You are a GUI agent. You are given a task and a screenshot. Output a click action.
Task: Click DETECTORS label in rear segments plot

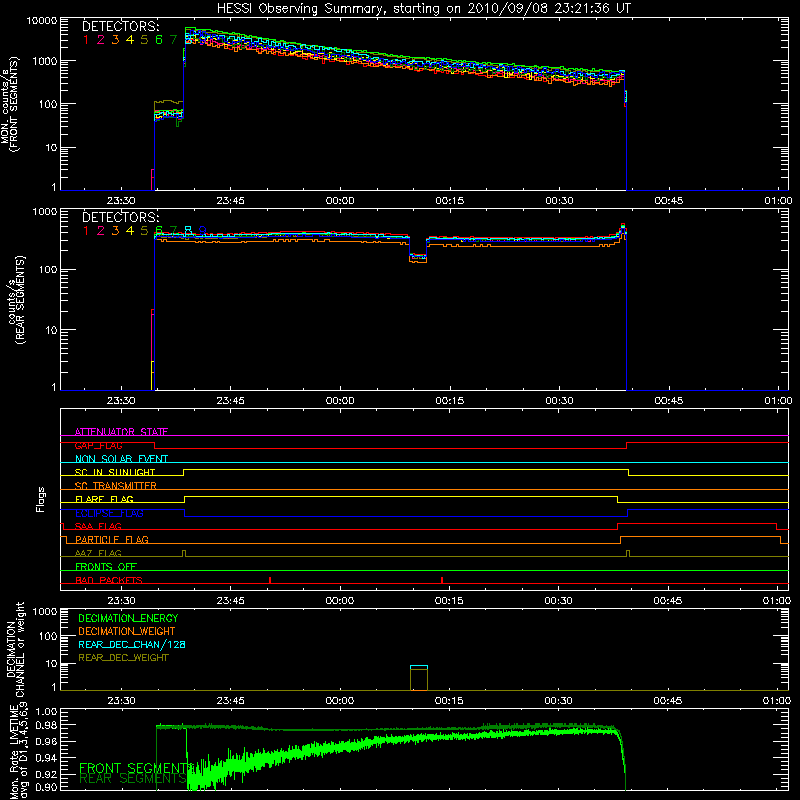click(x=121, y=217)
